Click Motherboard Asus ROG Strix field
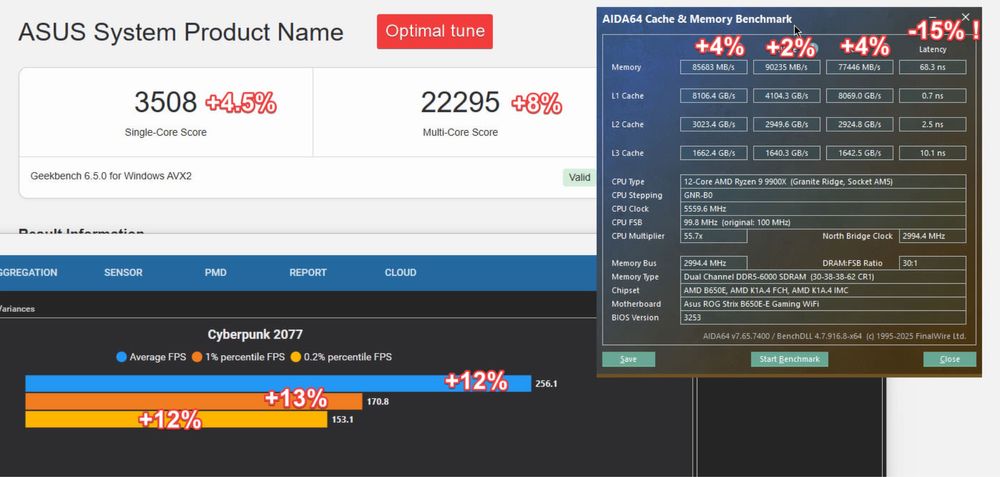1000x477 pixels. coord(823,304)
